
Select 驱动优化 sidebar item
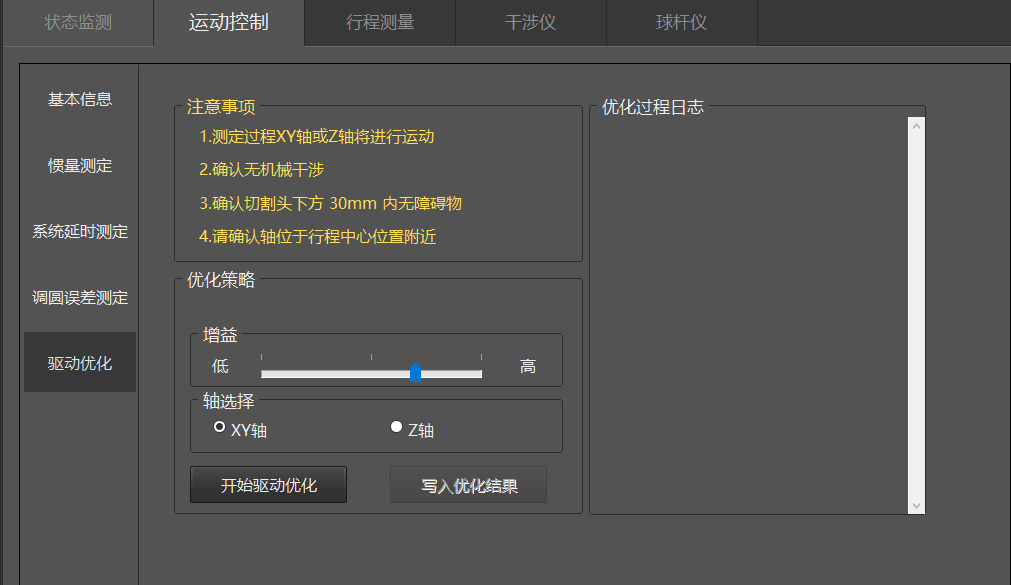click(80, 362)
